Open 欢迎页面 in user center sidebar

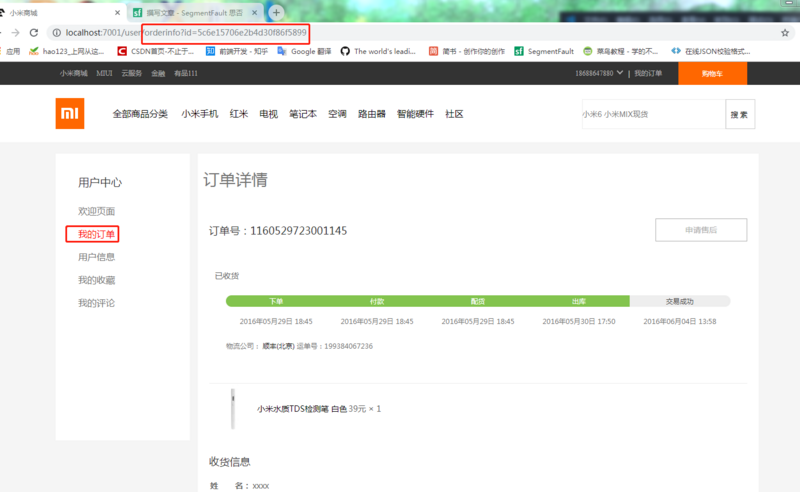point(96,211)
